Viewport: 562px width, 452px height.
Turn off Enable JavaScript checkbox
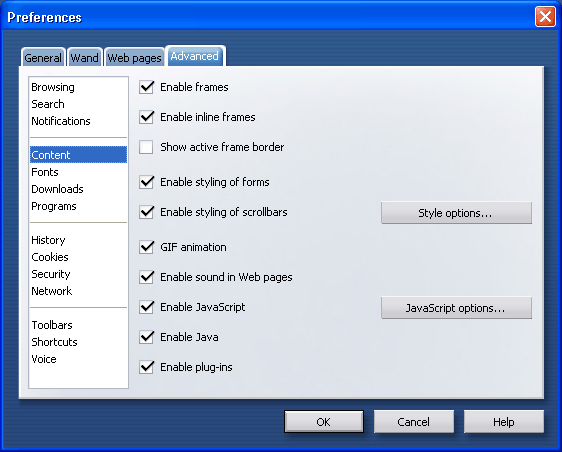[146, 307]
